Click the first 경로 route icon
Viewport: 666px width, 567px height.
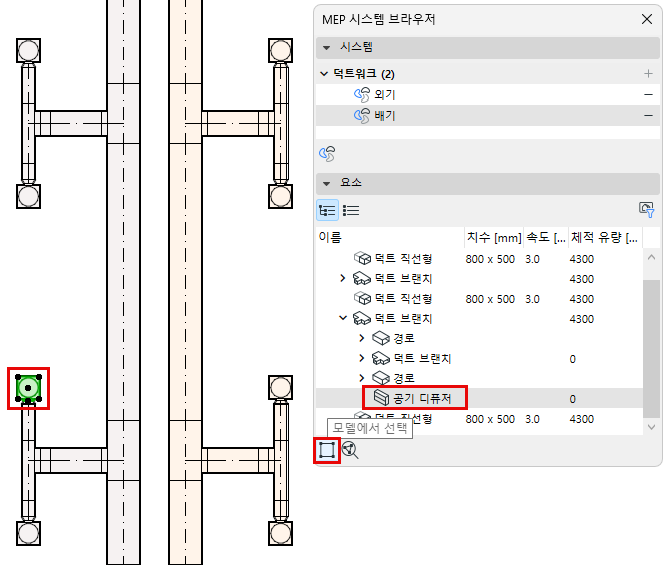point(381,338)
